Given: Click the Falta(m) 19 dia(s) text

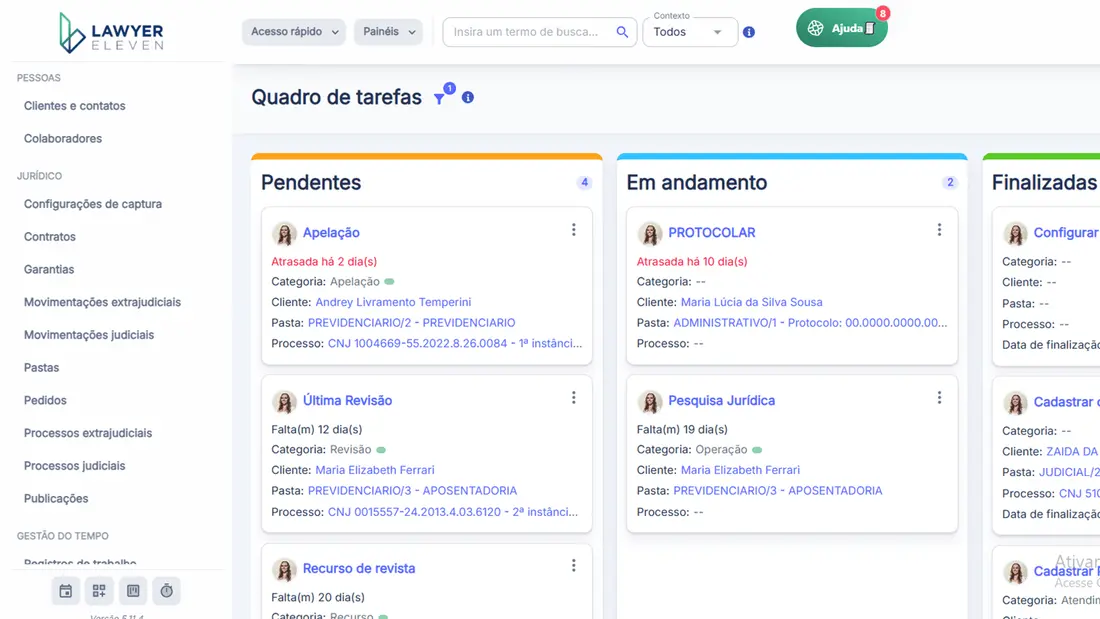Looking at the screenshot, I should point(682,430).
